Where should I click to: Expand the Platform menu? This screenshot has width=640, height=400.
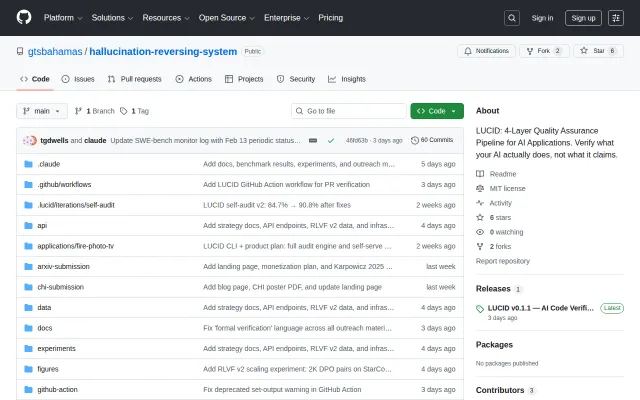[63, 18]
